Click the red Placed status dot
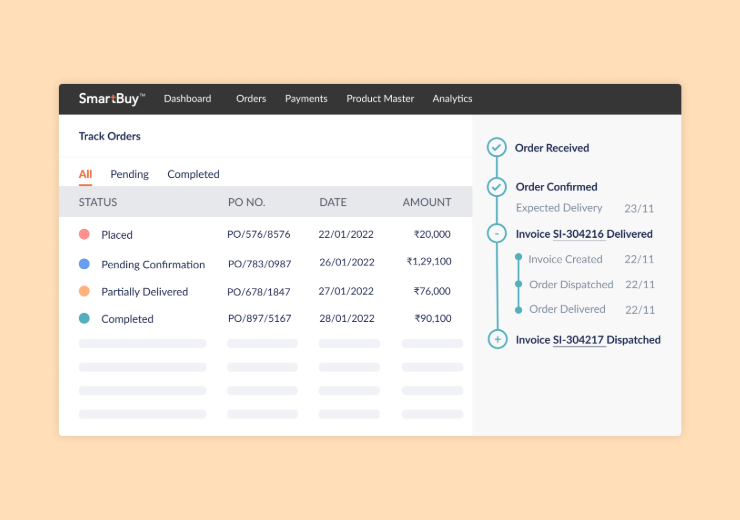Image resolution: width=740 pixels, height=520 pixels. click(x=84, y=234)
